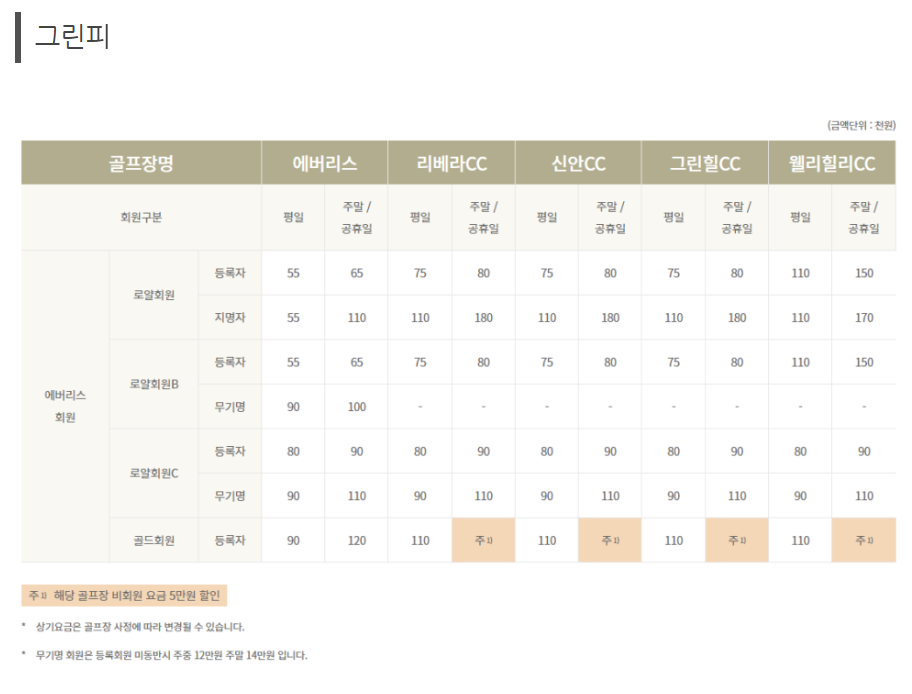This screenshot has height=694, width=912.
Task: Select the 웰리힐리CC column header
Action: (x=832, y=163)
